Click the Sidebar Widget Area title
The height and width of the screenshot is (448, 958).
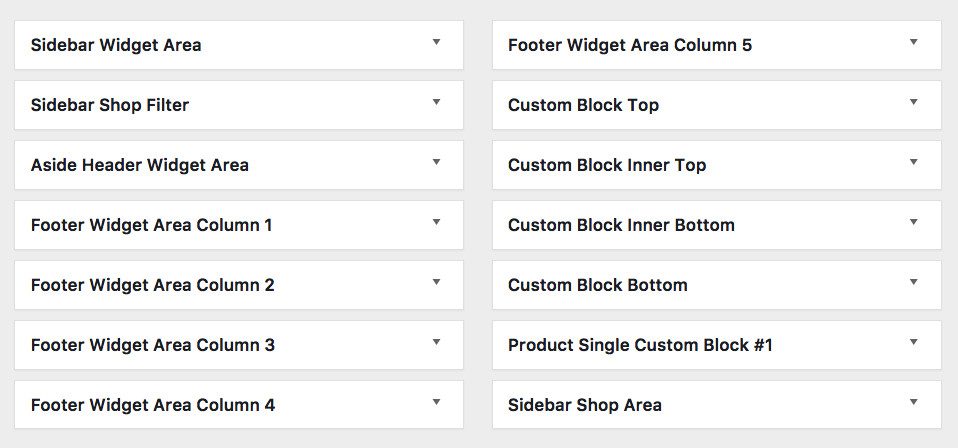(x=116, y=45)
